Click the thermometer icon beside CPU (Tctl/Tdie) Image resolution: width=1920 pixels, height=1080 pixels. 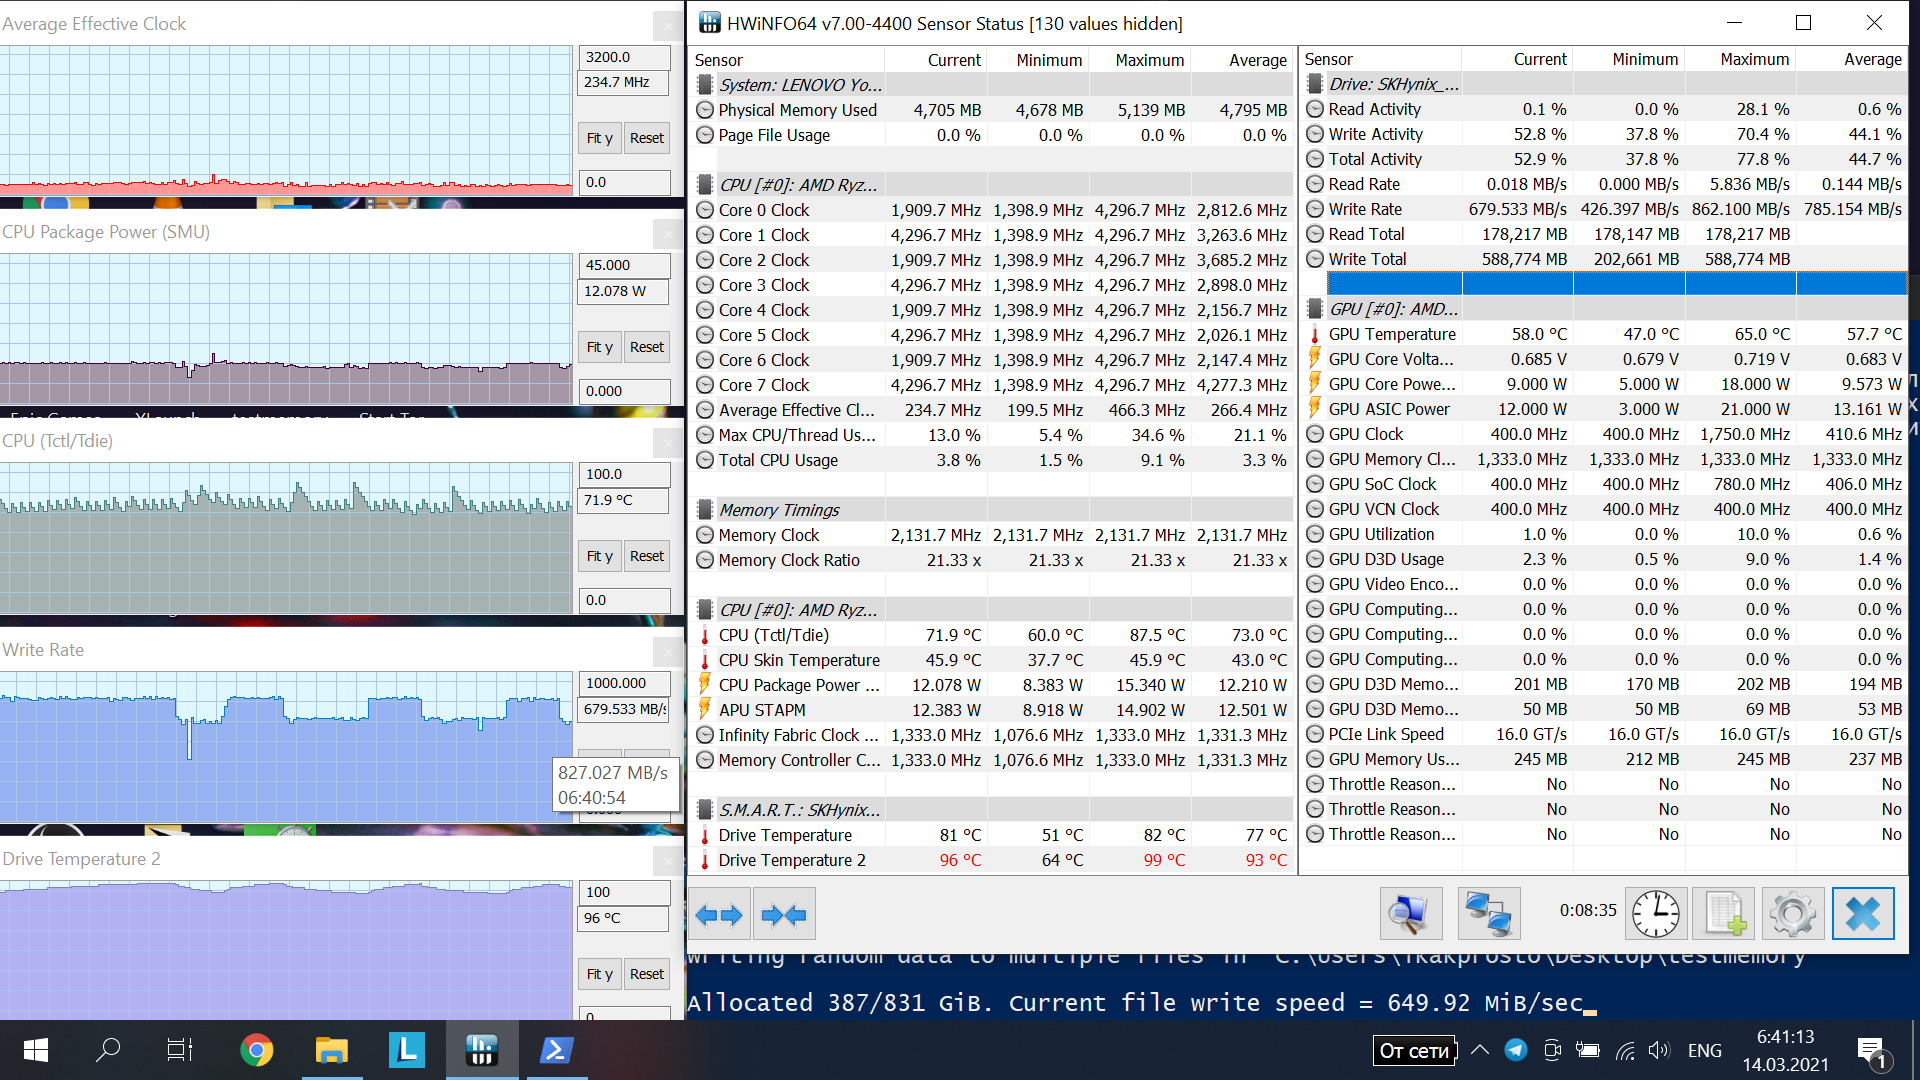pos(705,635)
